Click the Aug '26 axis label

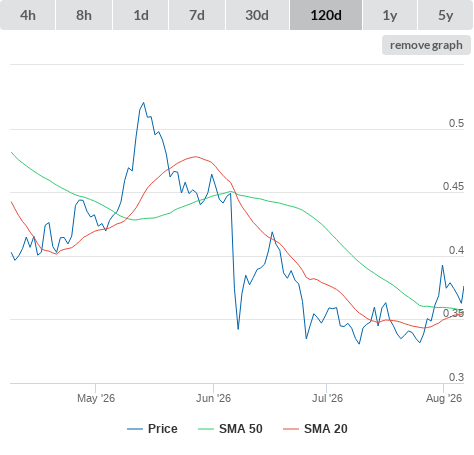click(x=444, y=398)
